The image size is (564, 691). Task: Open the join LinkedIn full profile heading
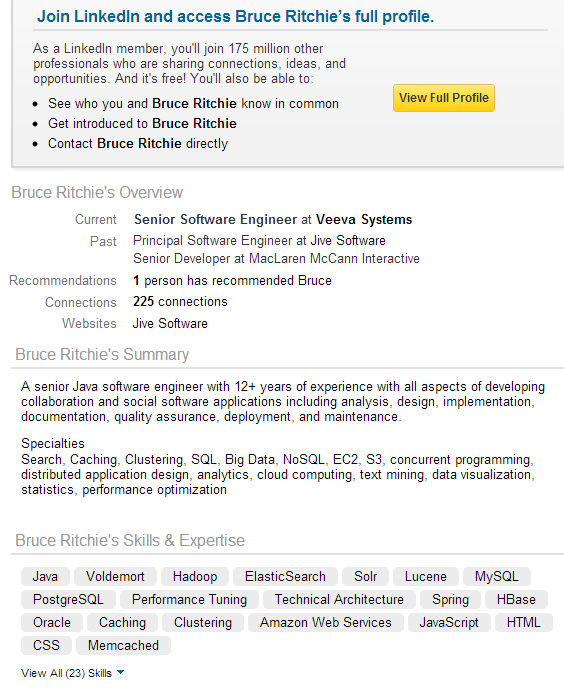tap(235, 16)
